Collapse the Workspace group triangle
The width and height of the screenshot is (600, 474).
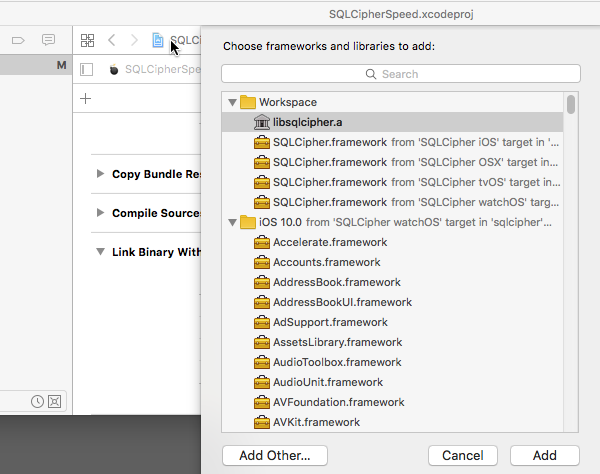coord(232,102)
